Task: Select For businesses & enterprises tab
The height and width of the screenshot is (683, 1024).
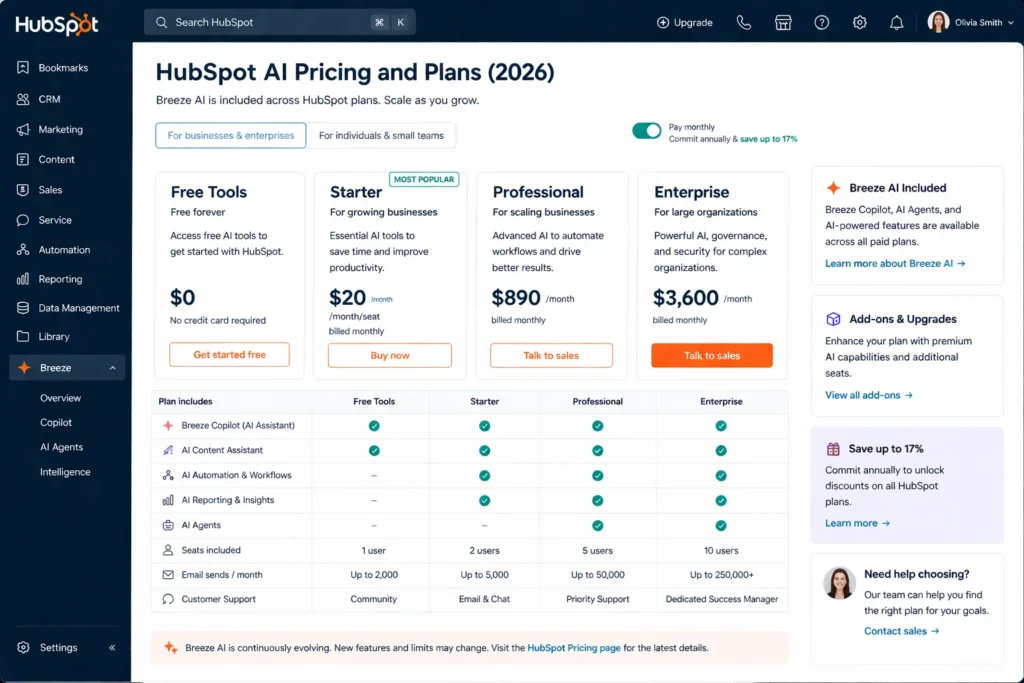Action: coord(231,136)
